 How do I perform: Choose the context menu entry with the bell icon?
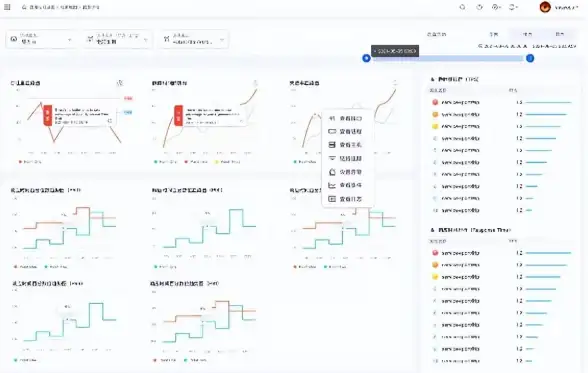click(348, 172)
